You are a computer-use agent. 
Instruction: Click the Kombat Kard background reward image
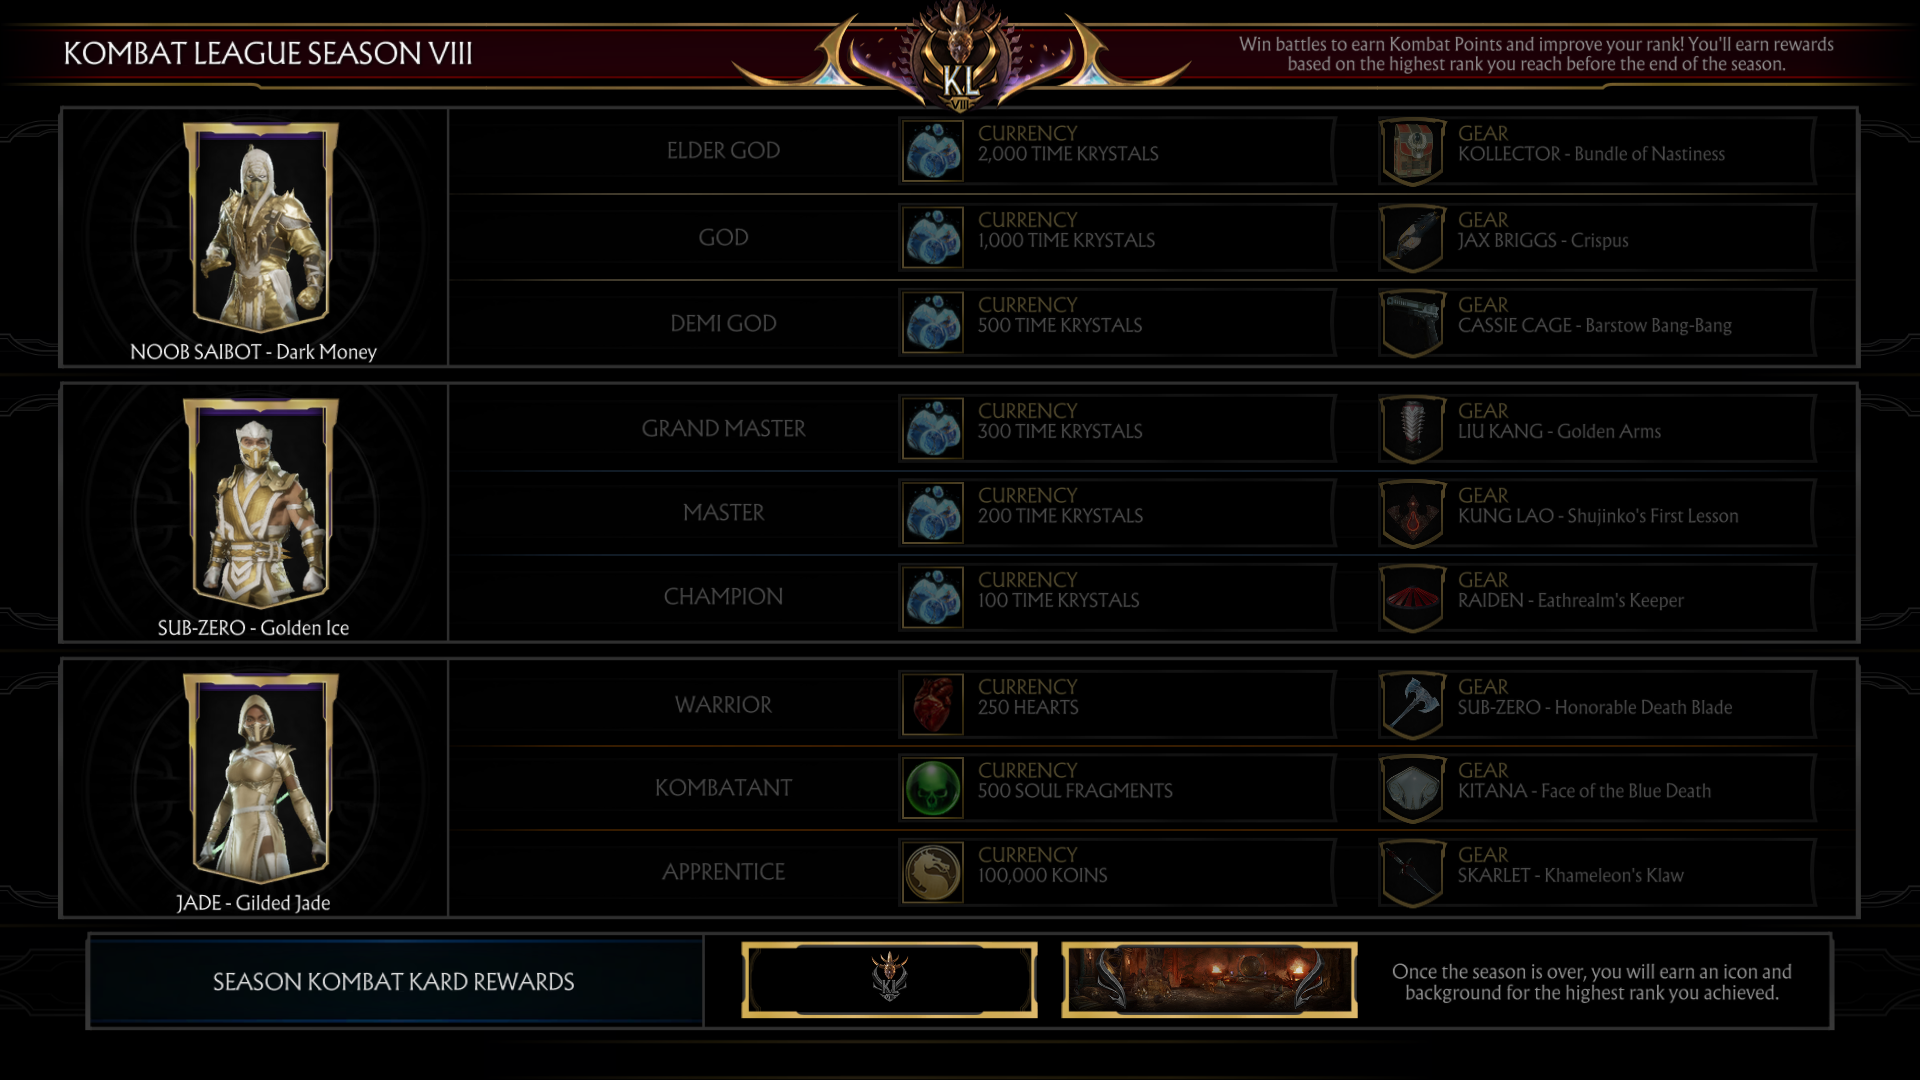[1209, 980]
